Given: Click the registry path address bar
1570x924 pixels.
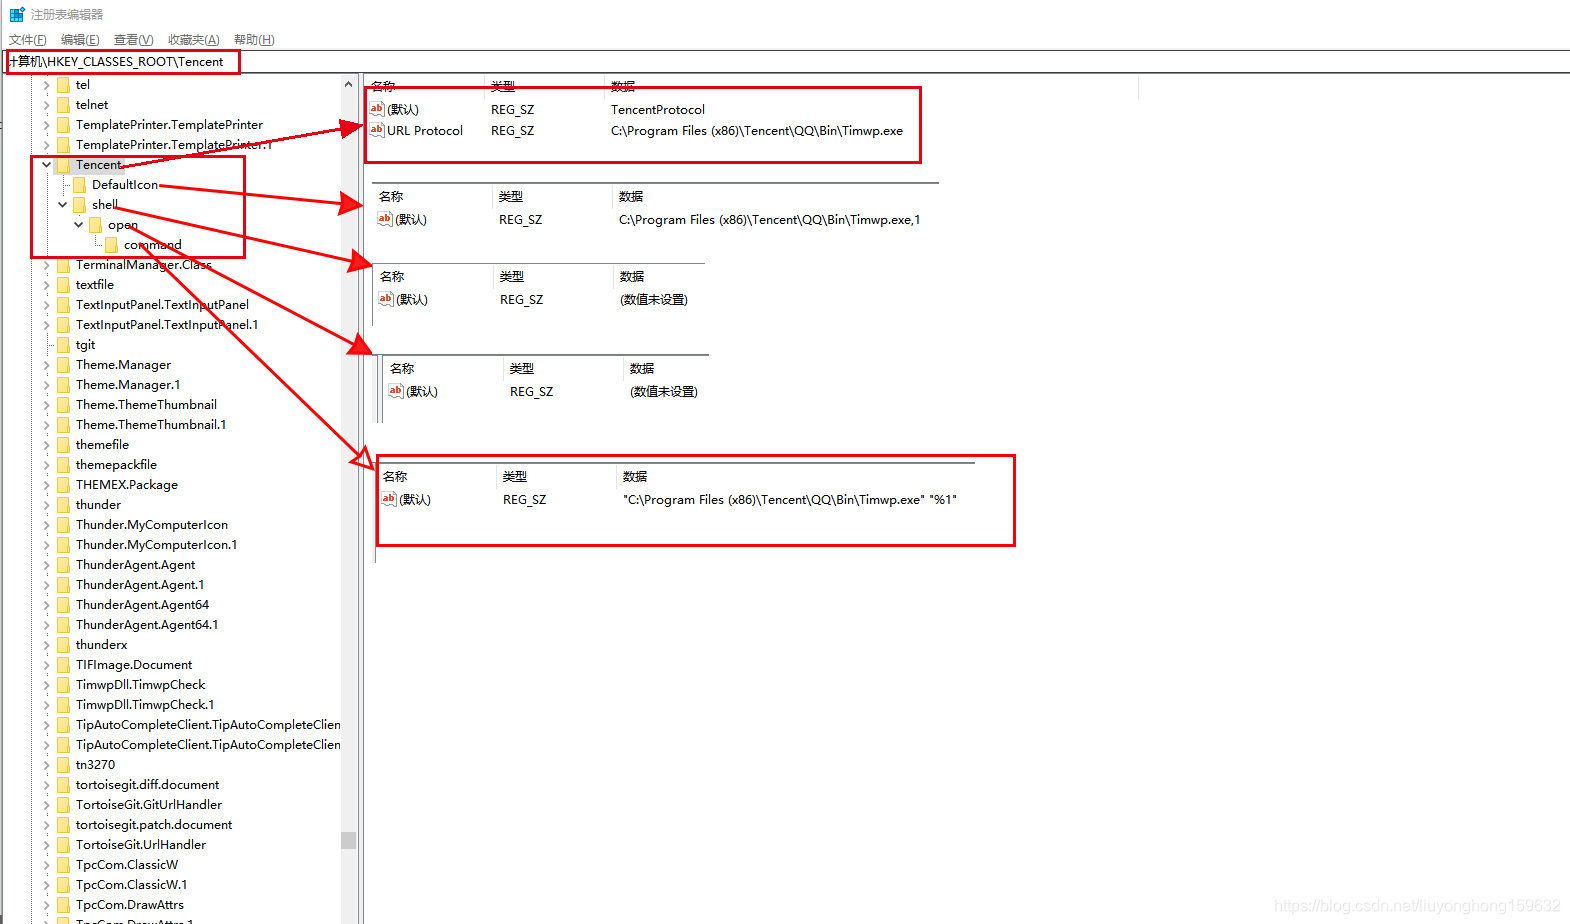Looking at the screenshot, I should pos(788,62).
